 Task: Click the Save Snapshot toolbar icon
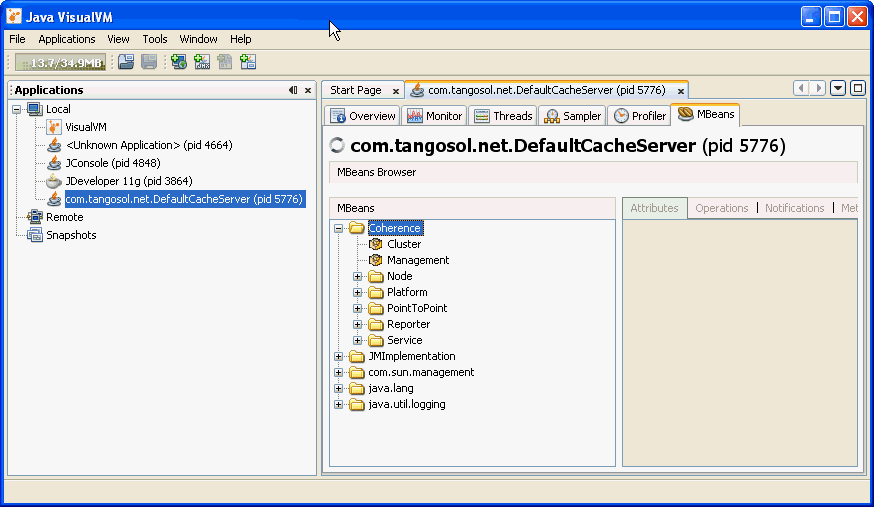149,62
